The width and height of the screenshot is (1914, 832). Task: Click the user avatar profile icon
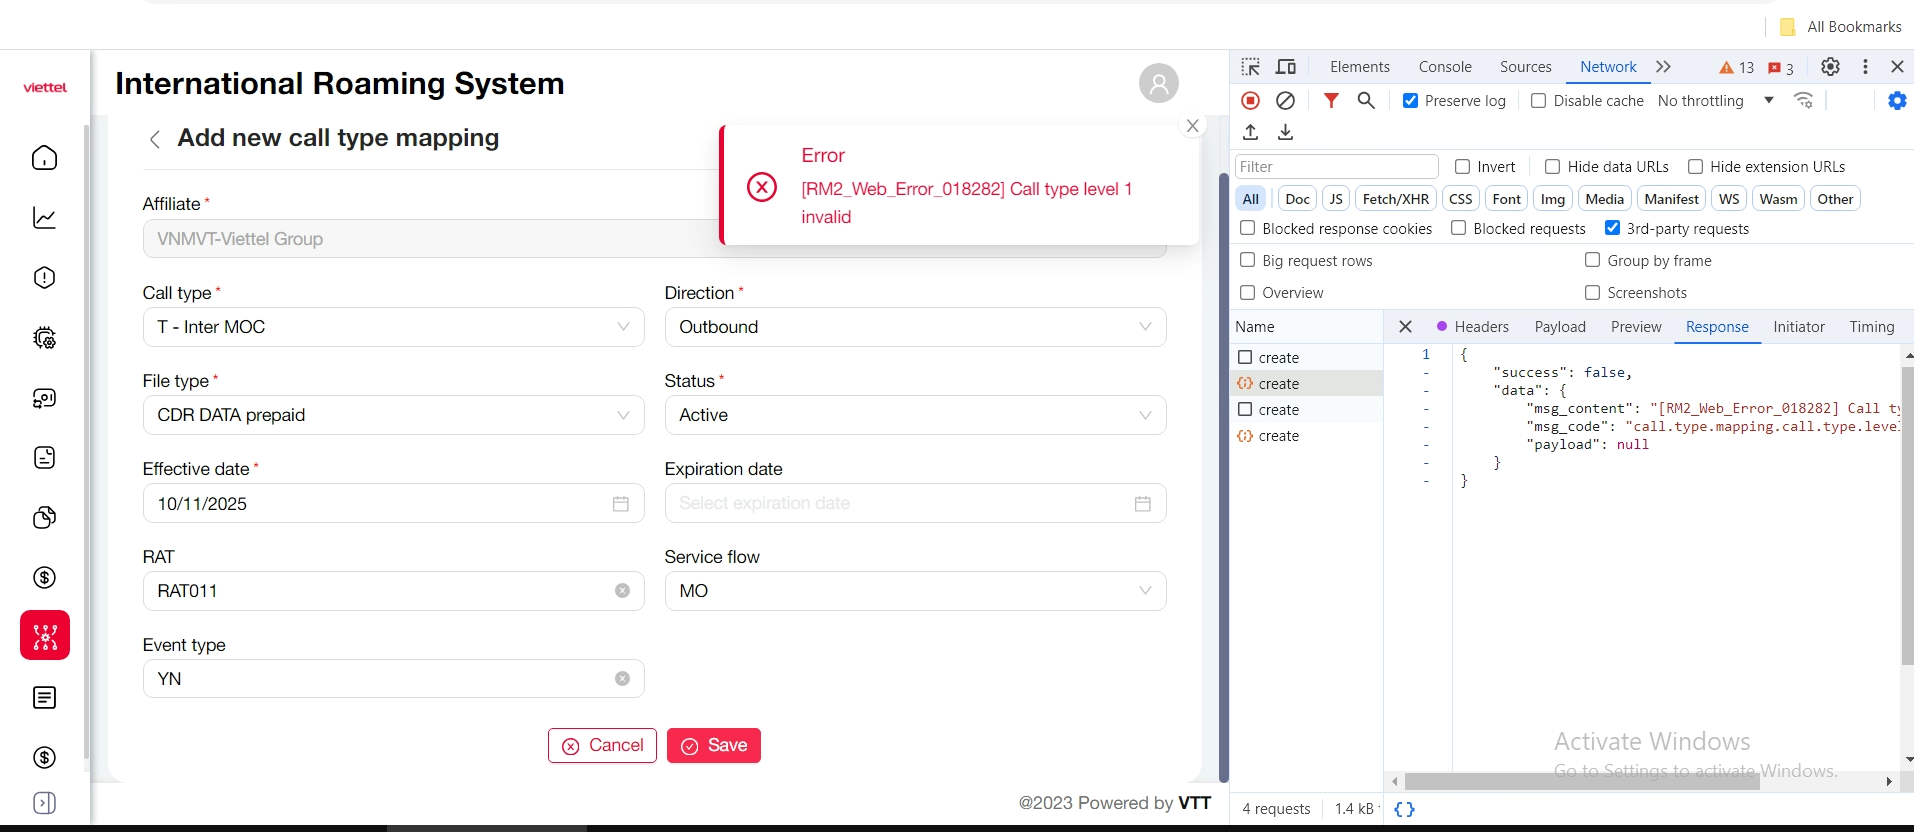[1158, 83]
